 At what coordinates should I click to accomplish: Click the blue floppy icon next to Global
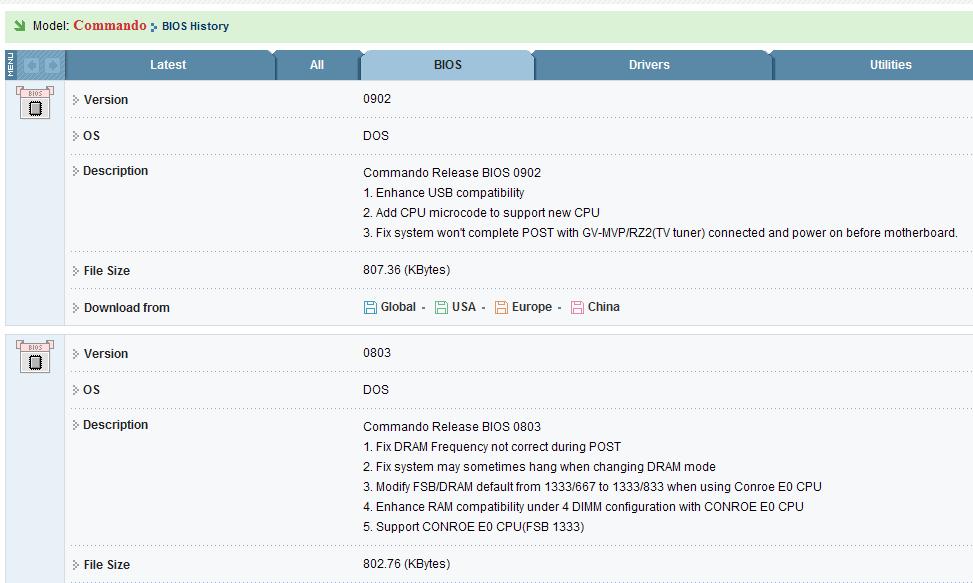(x=370, y=307)
